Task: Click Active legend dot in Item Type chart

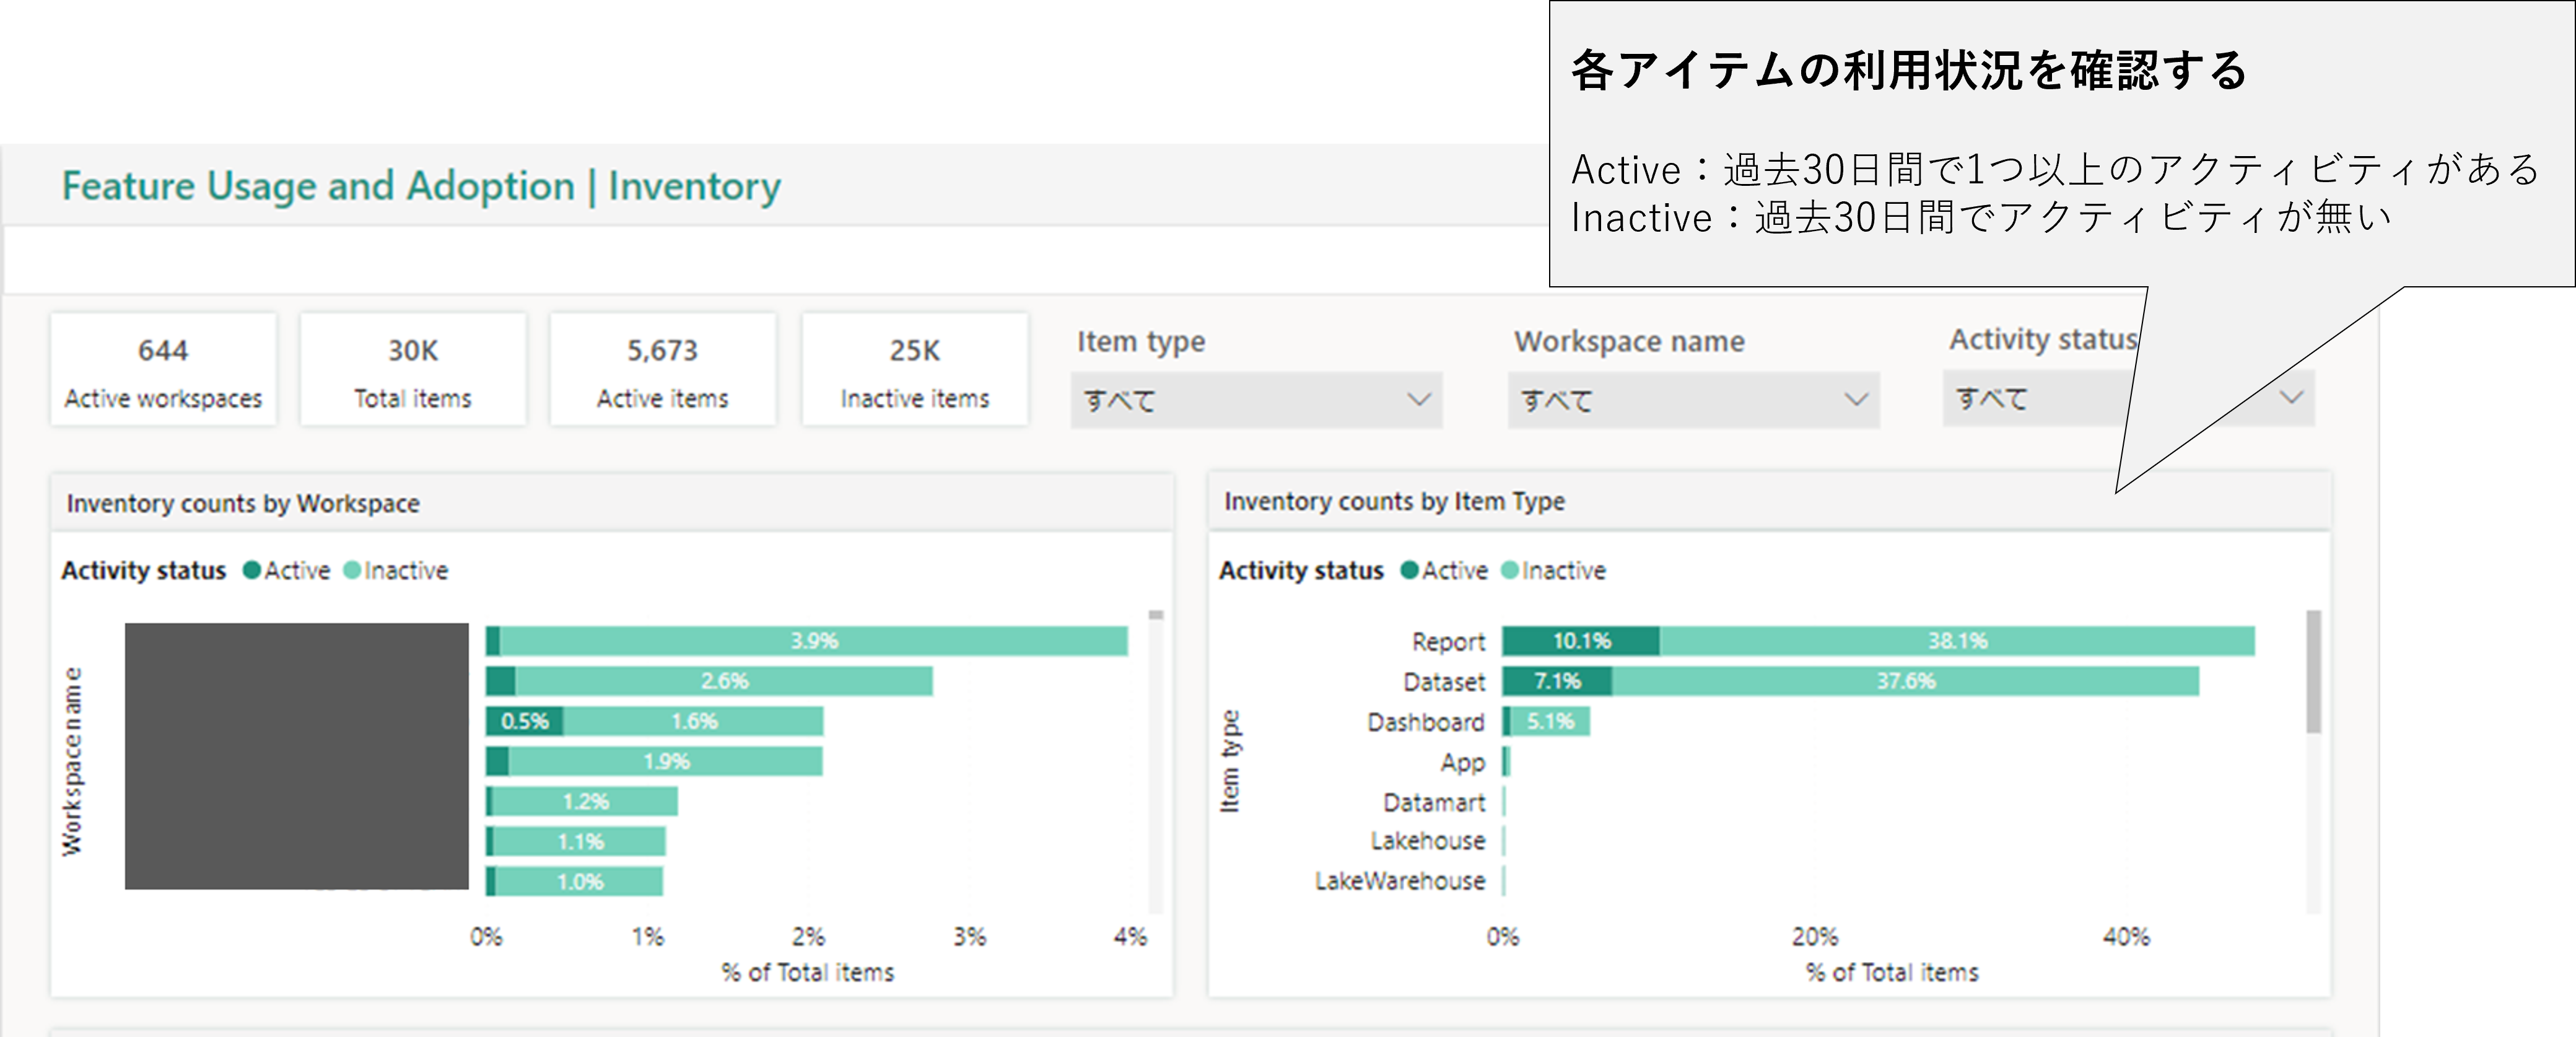Action: 1410,570
